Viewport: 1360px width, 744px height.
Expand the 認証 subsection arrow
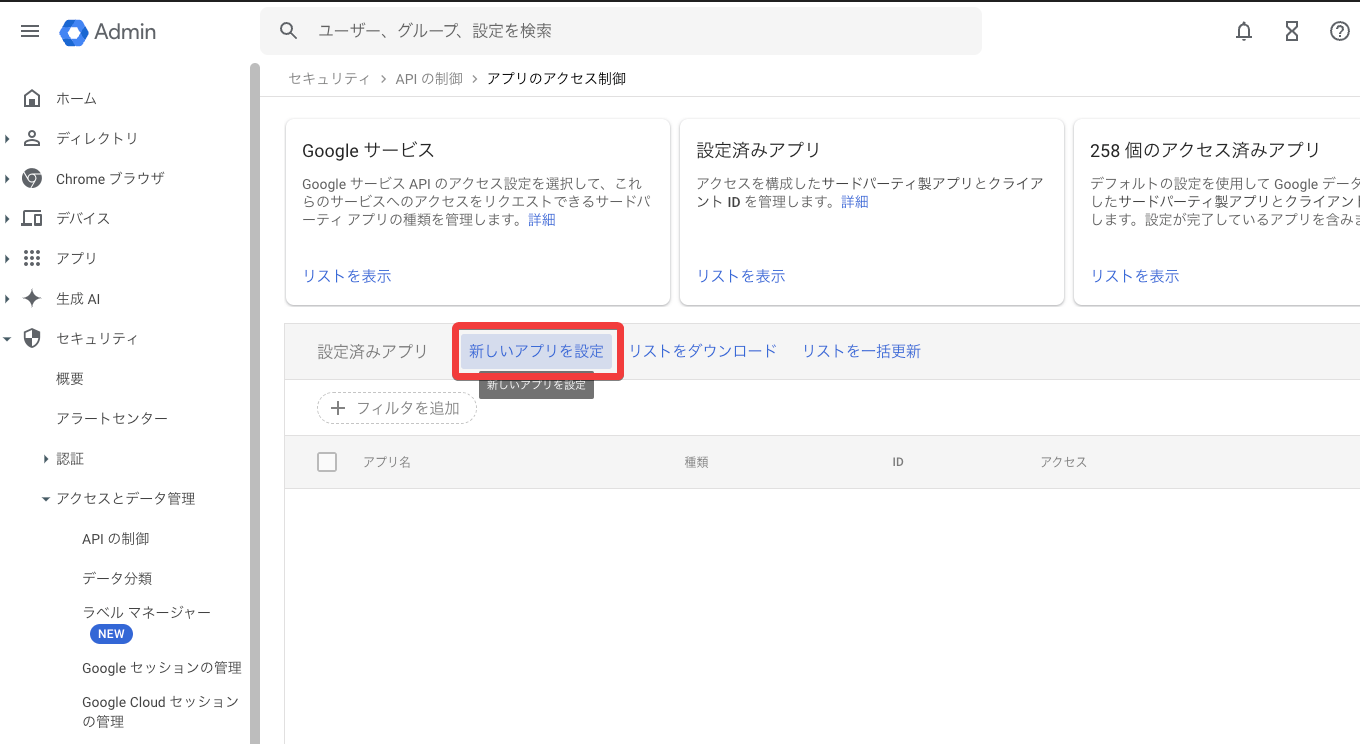tap(46, 458)
